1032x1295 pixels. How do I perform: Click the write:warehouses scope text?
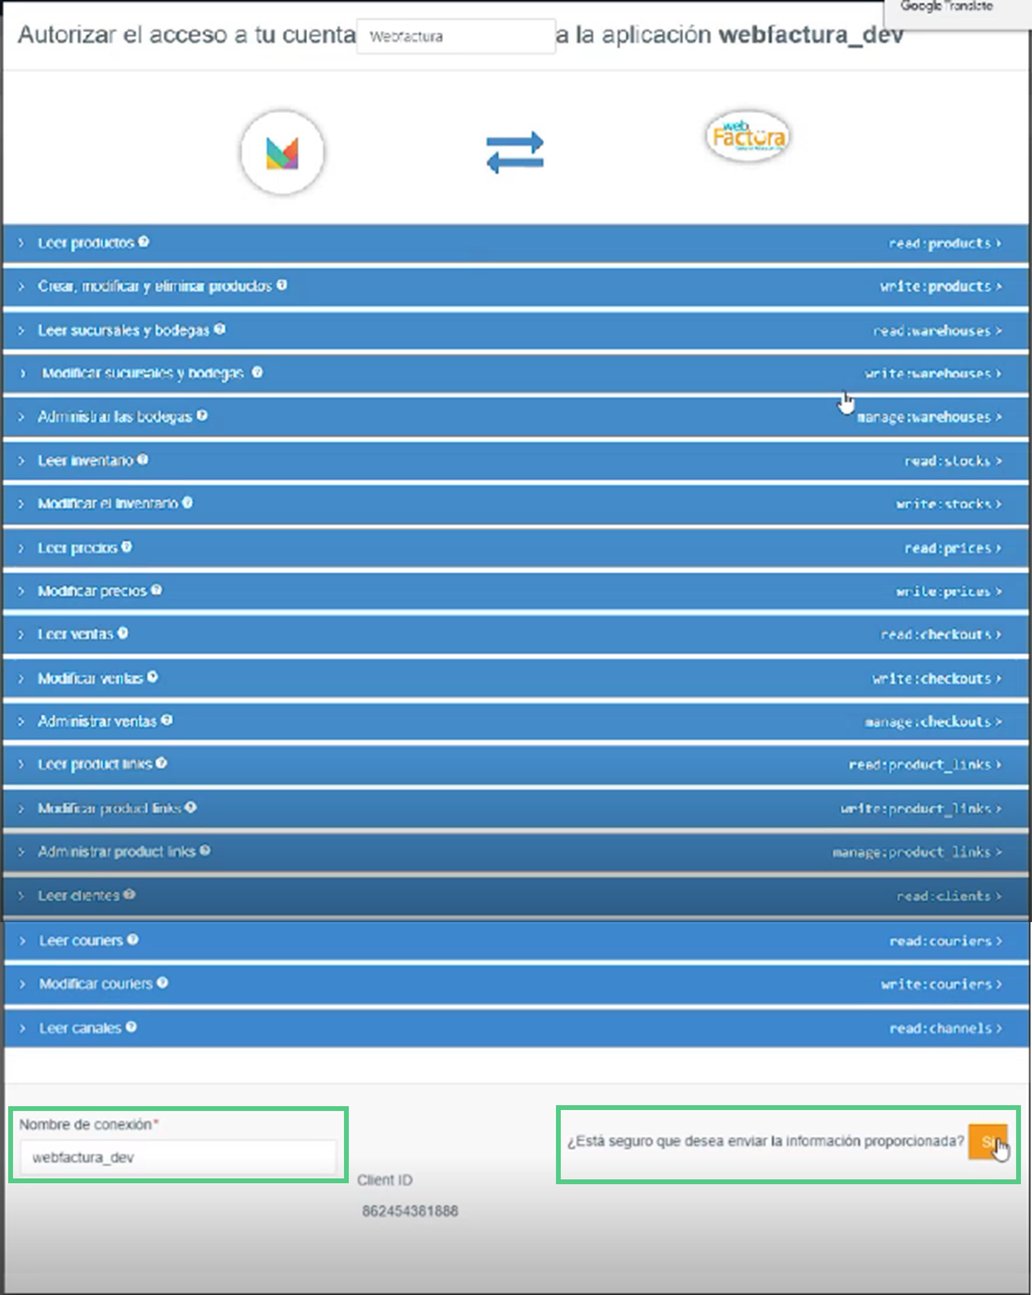[x=928, y=373]
